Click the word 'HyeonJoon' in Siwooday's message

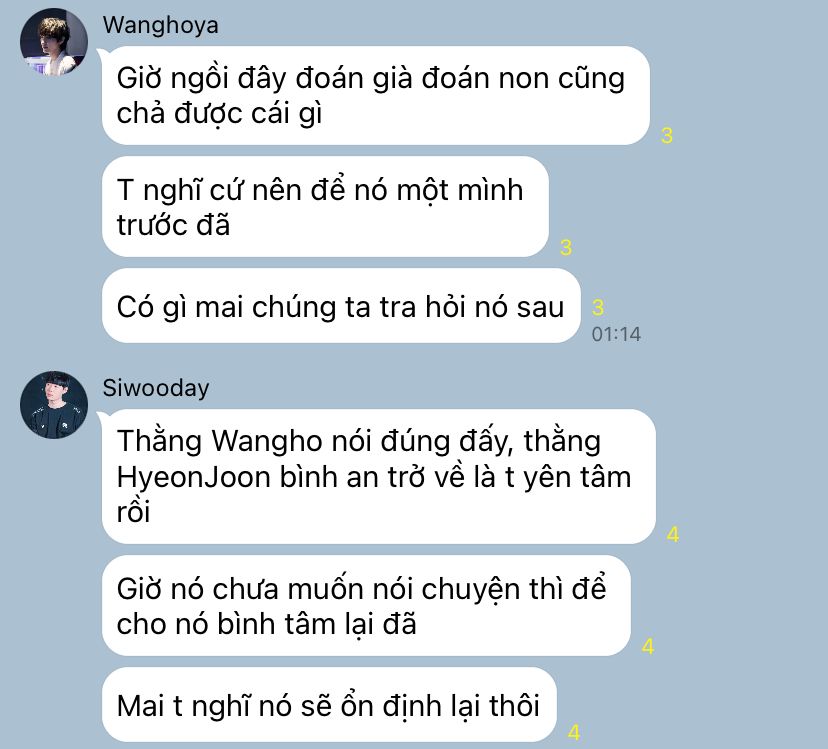click(193, 477)
